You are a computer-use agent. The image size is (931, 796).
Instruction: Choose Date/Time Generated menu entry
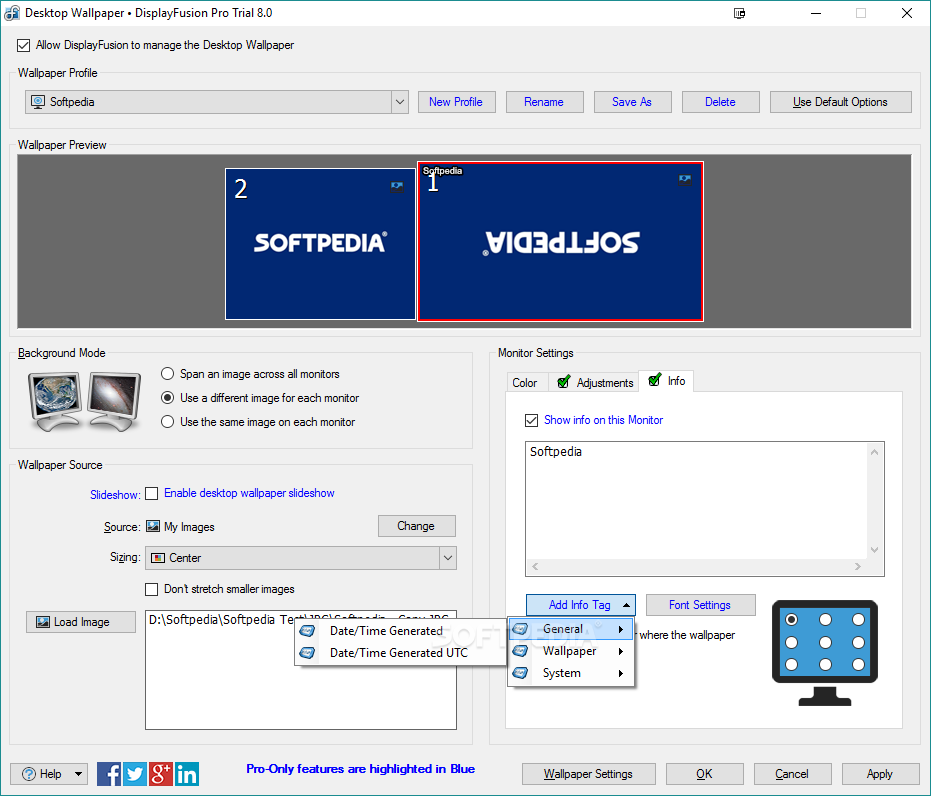[400, 631]
